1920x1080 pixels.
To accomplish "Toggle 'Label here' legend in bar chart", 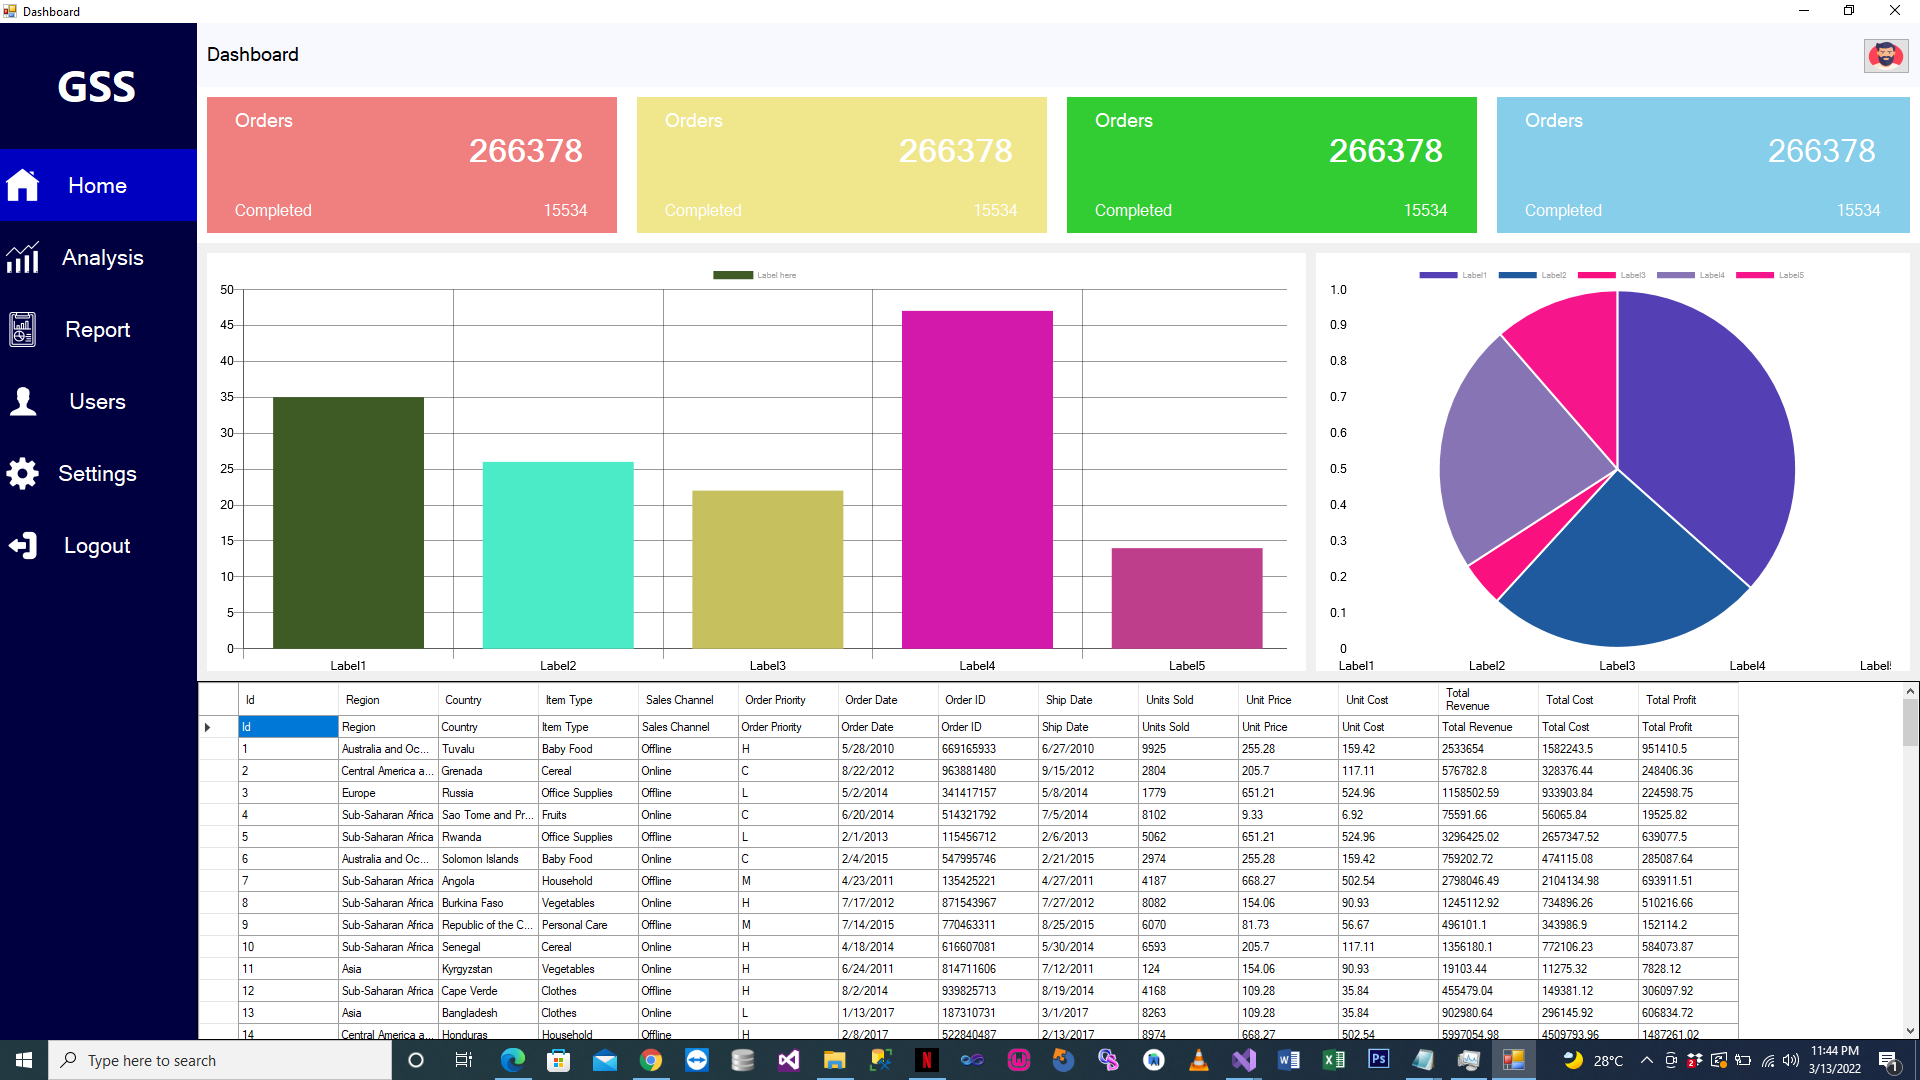I will pyautogui.click(x=733, y=275).
